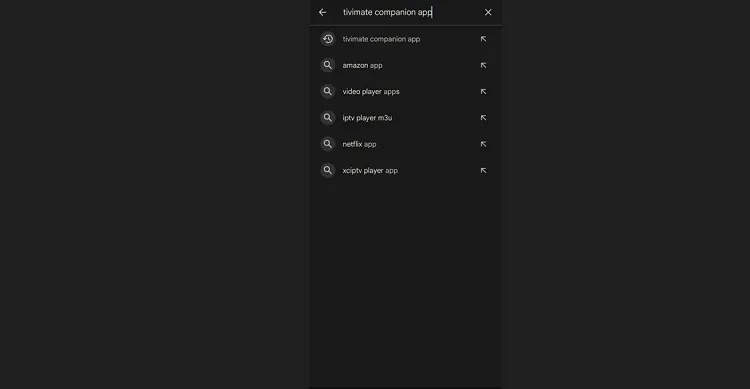
Task: Click the search field text
Action: pos(387,12)
